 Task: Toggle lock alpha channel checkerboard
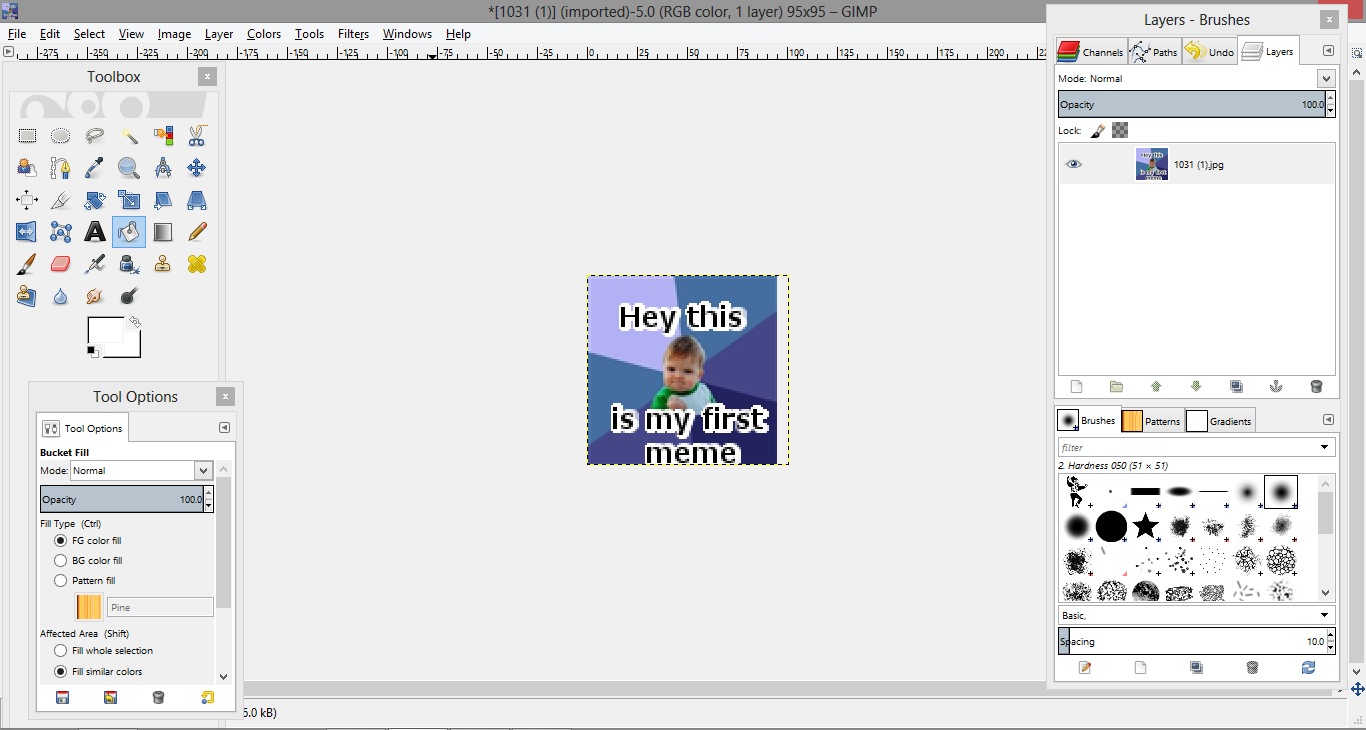point(1120,130)
